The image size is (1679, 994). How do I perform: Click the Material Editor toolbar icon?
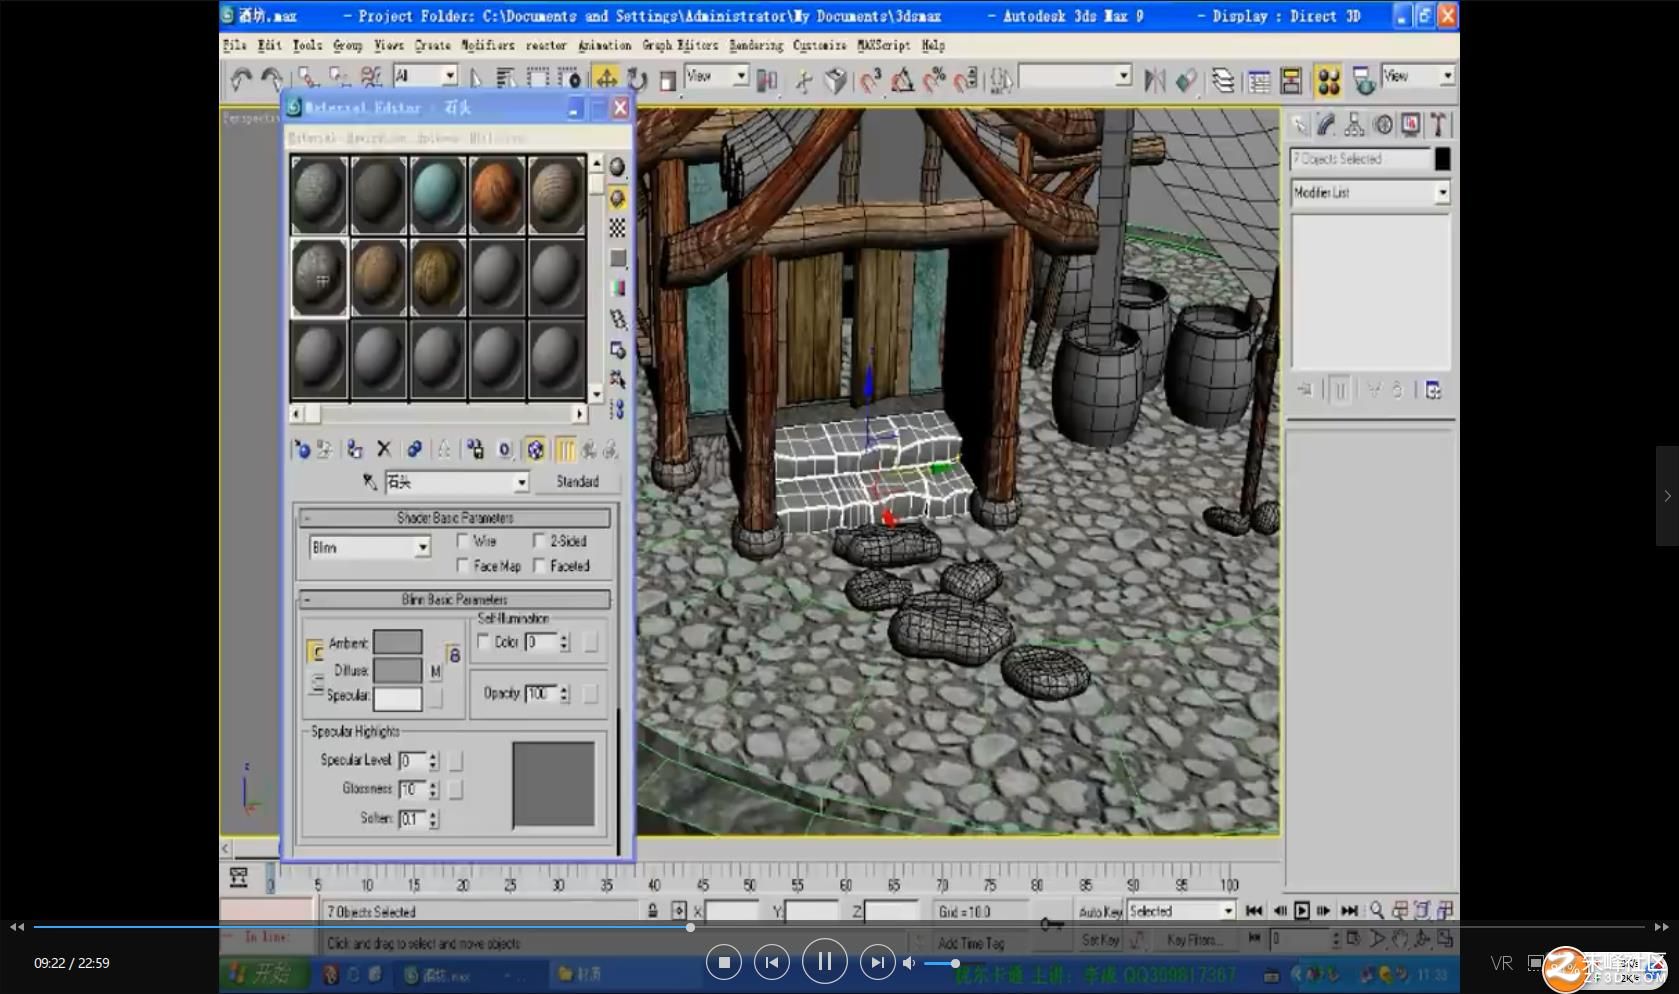1328,80
